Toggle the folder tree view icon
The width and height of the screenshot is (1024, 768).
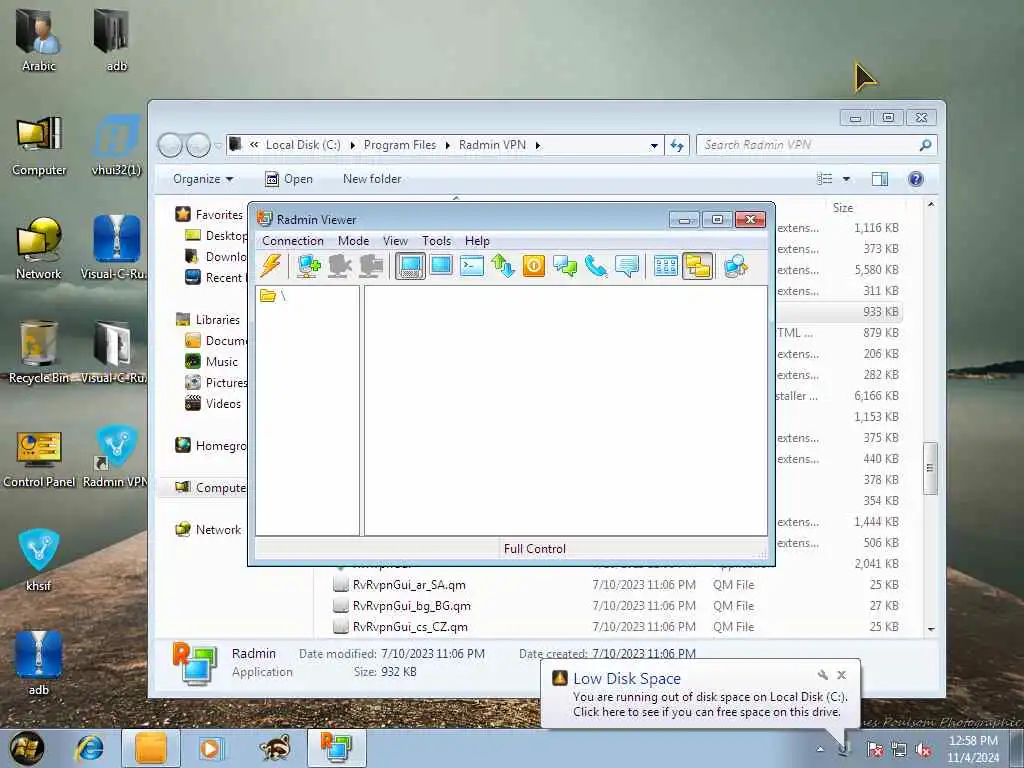(x=697, y=266)
